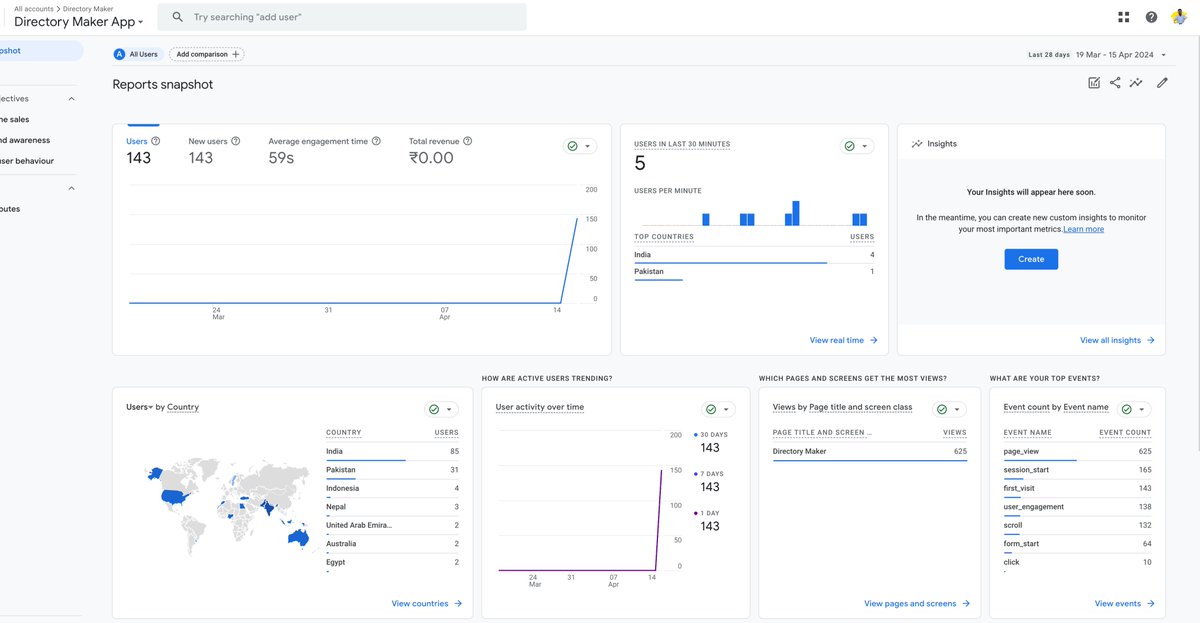The image size is (1200, 623).
Task: Open the sales item in sidebar
Action: point(15,119)
